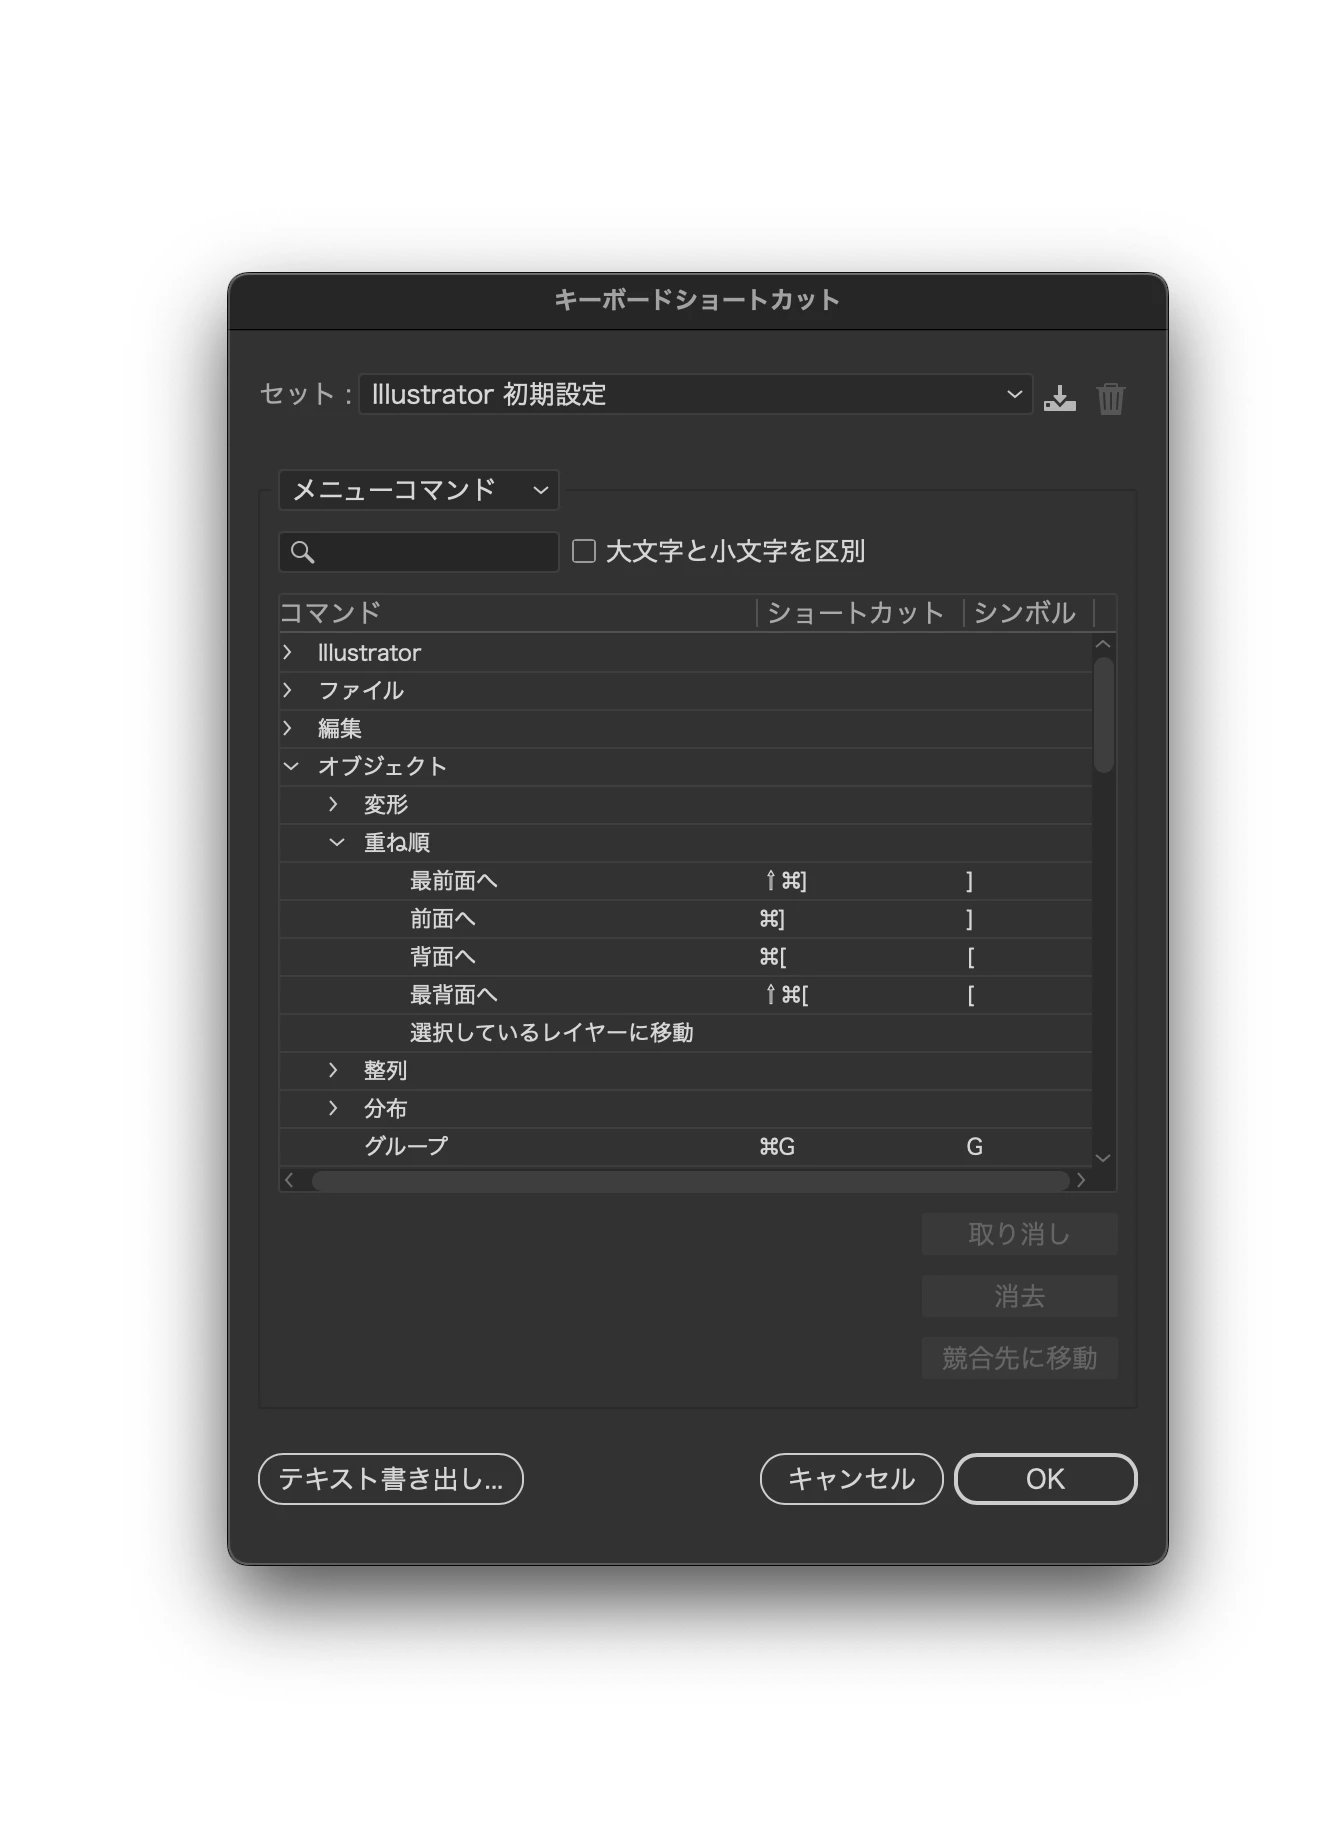This screenshot has width=1343, height=1826.
Task: Select the 前面へ command row
Action: (x=685, y=919)
